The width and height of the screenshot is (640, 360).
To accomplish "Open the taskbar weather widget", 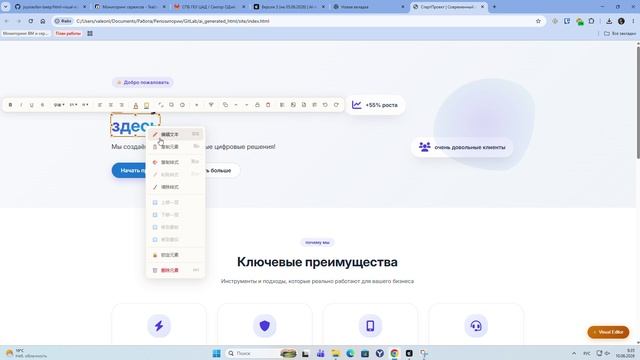I will pos(26,353).
